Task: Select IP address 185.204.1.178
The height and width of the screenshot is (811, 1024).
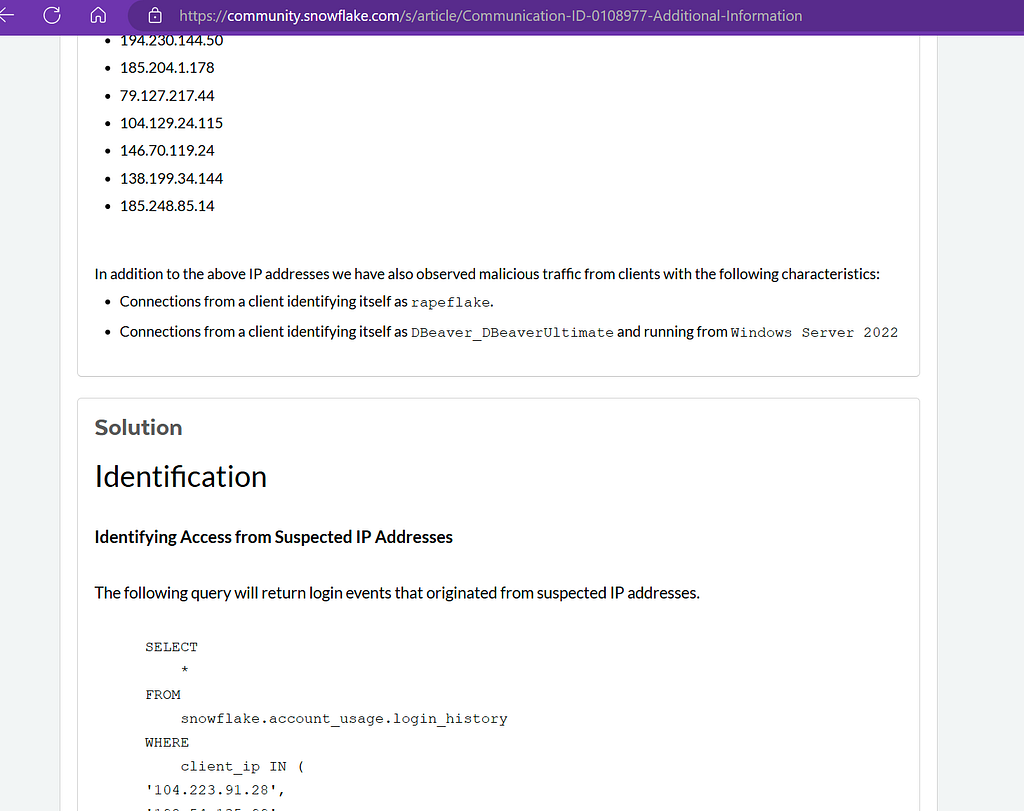Action: (x=167, y=68)
